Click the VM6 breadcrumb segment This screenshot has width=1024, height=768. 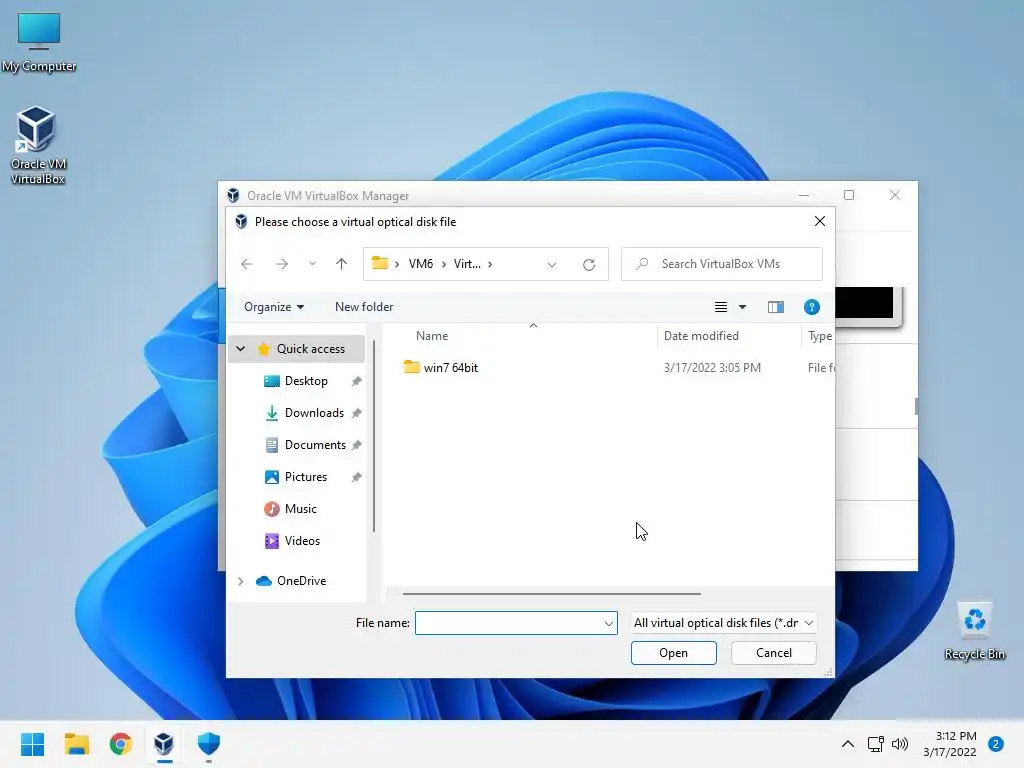[421, 264]
